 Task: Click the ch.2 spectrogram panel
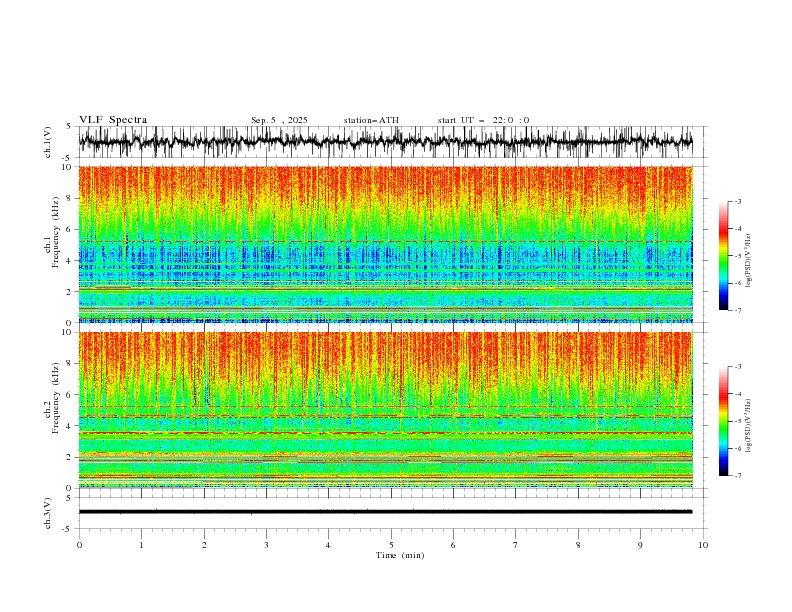click(x=386, y=410)
